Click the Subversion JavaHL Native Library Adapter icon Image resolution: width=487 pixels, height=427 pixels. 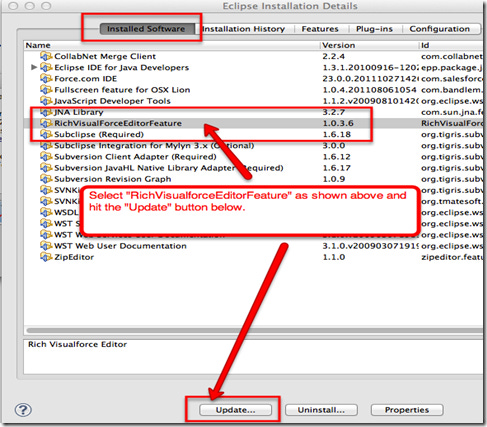click(x=46, y=168)
